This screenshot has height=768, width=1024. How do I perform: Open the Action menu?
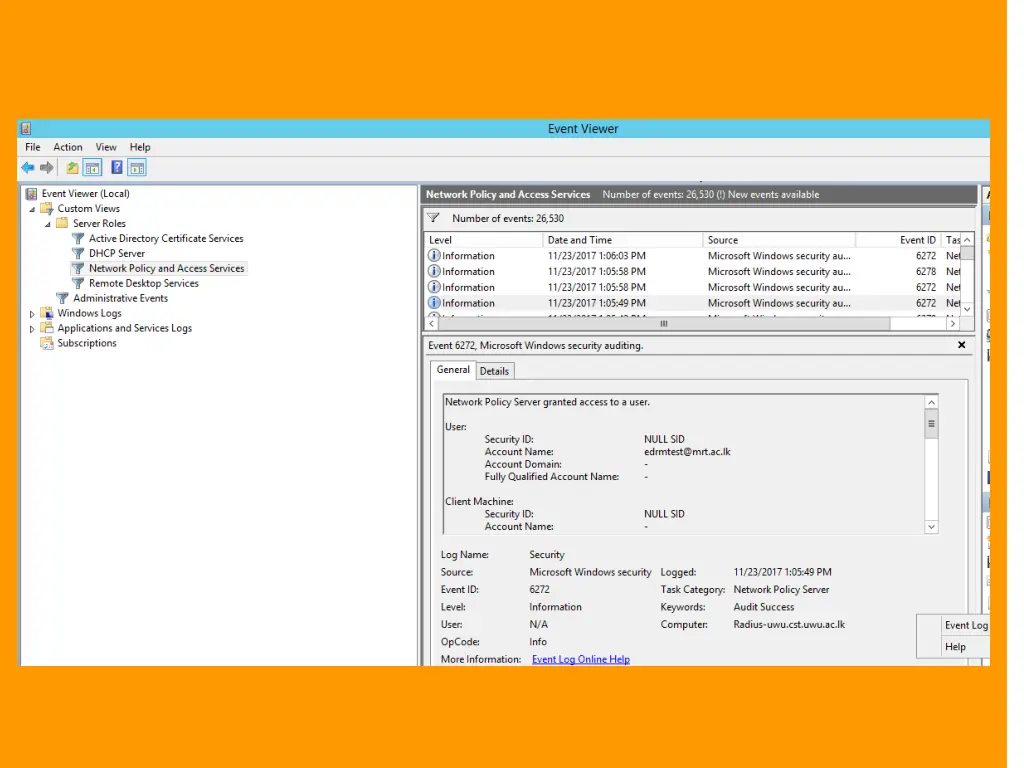click(68, 147)
